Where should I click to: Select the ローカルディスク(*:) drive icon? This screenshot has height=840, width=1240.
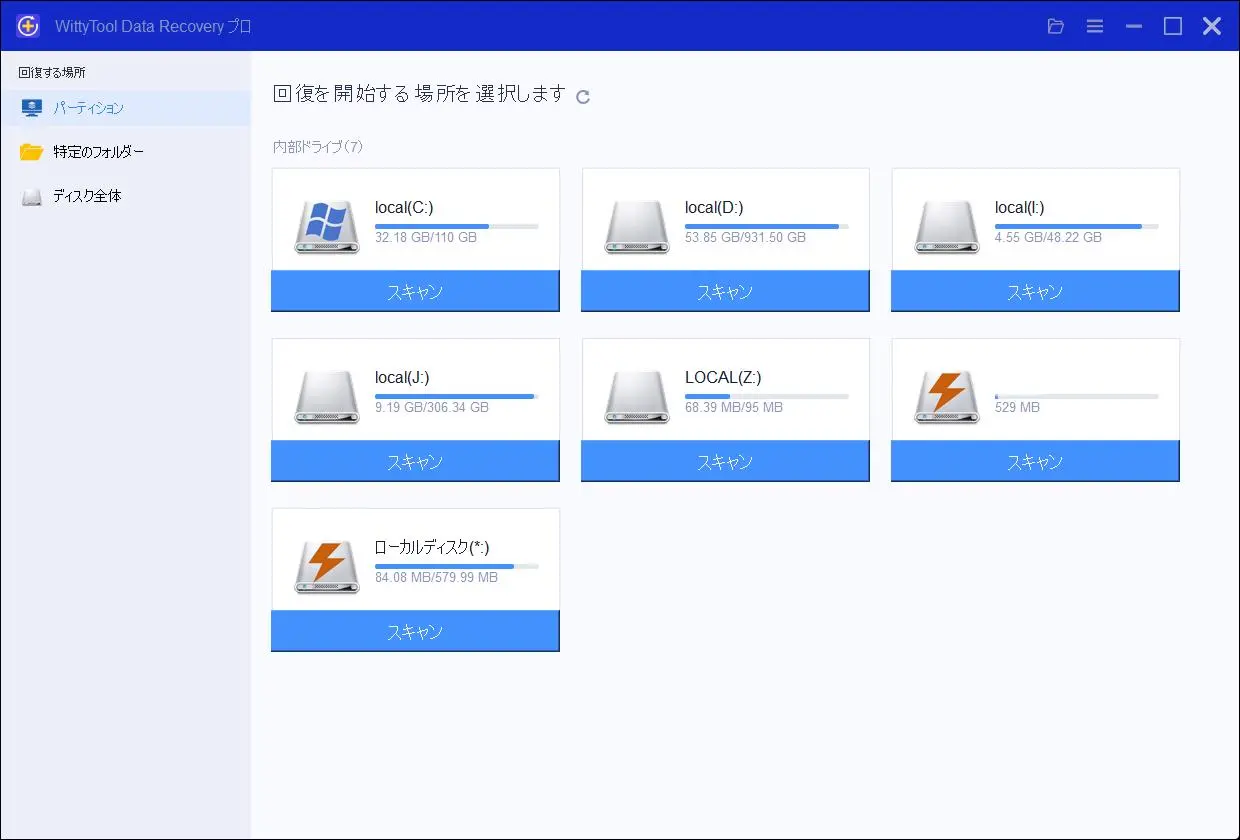coord(325,565)
